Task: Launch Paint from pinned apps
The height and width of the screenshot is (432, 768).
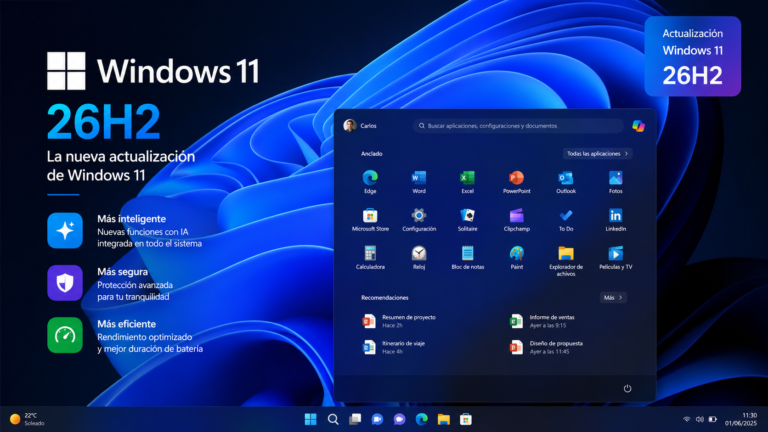Action: (x=516, y=258)
